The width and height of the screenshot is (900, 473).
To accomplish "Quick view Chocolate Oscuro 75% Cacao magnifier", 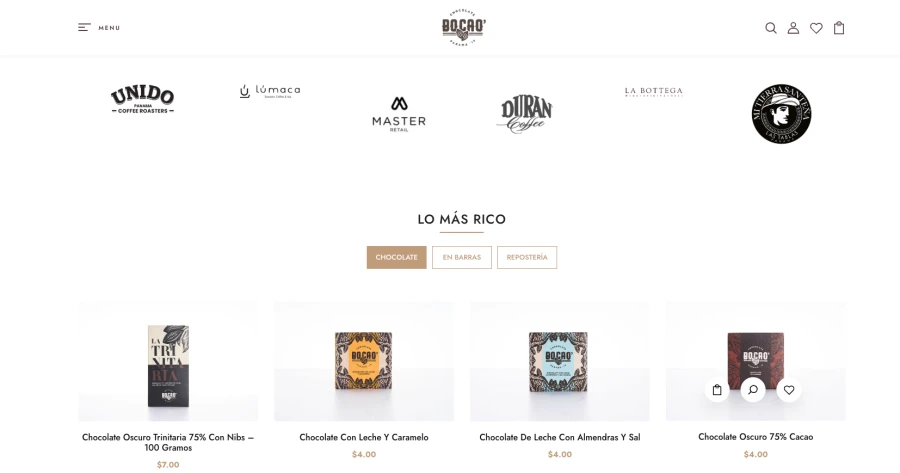I will tap(753, 390).
